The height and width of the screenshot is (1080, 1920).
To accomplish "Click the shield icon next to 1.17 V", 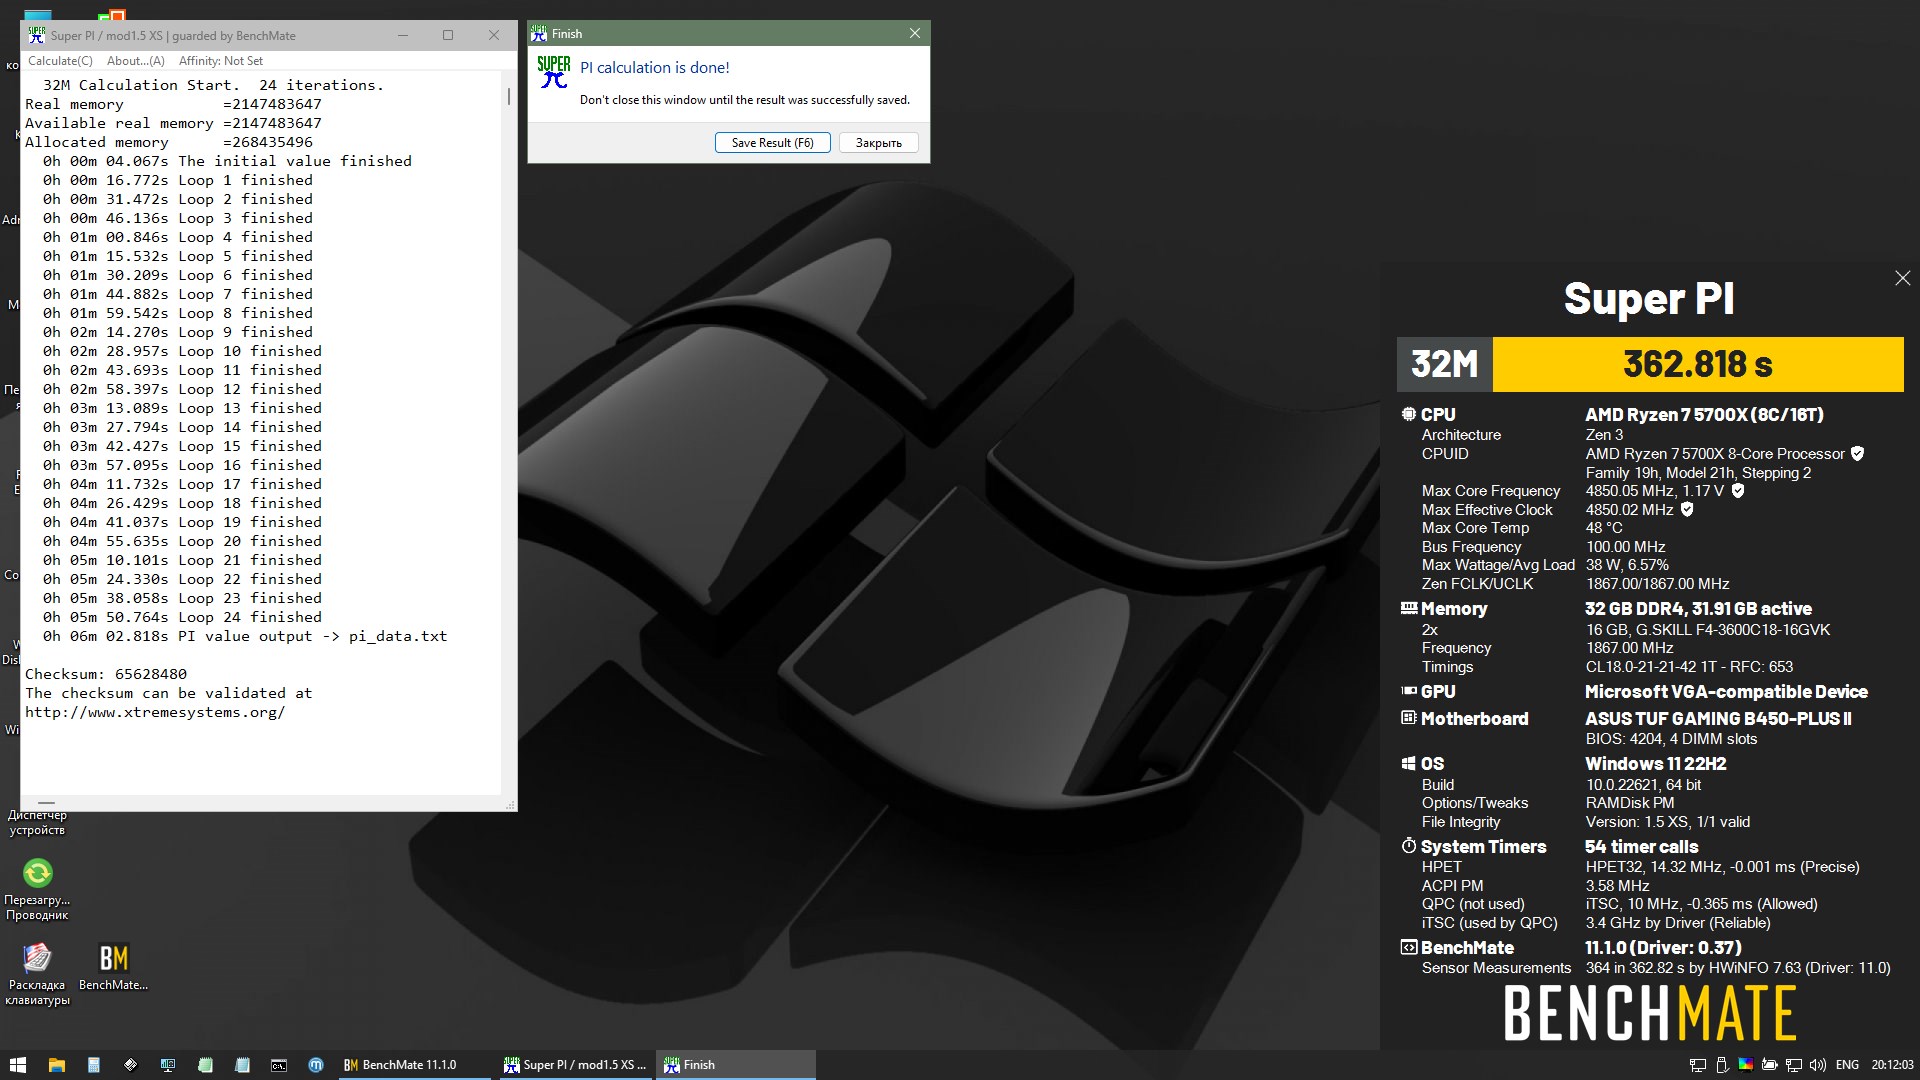I will [x=1738, y=491].
